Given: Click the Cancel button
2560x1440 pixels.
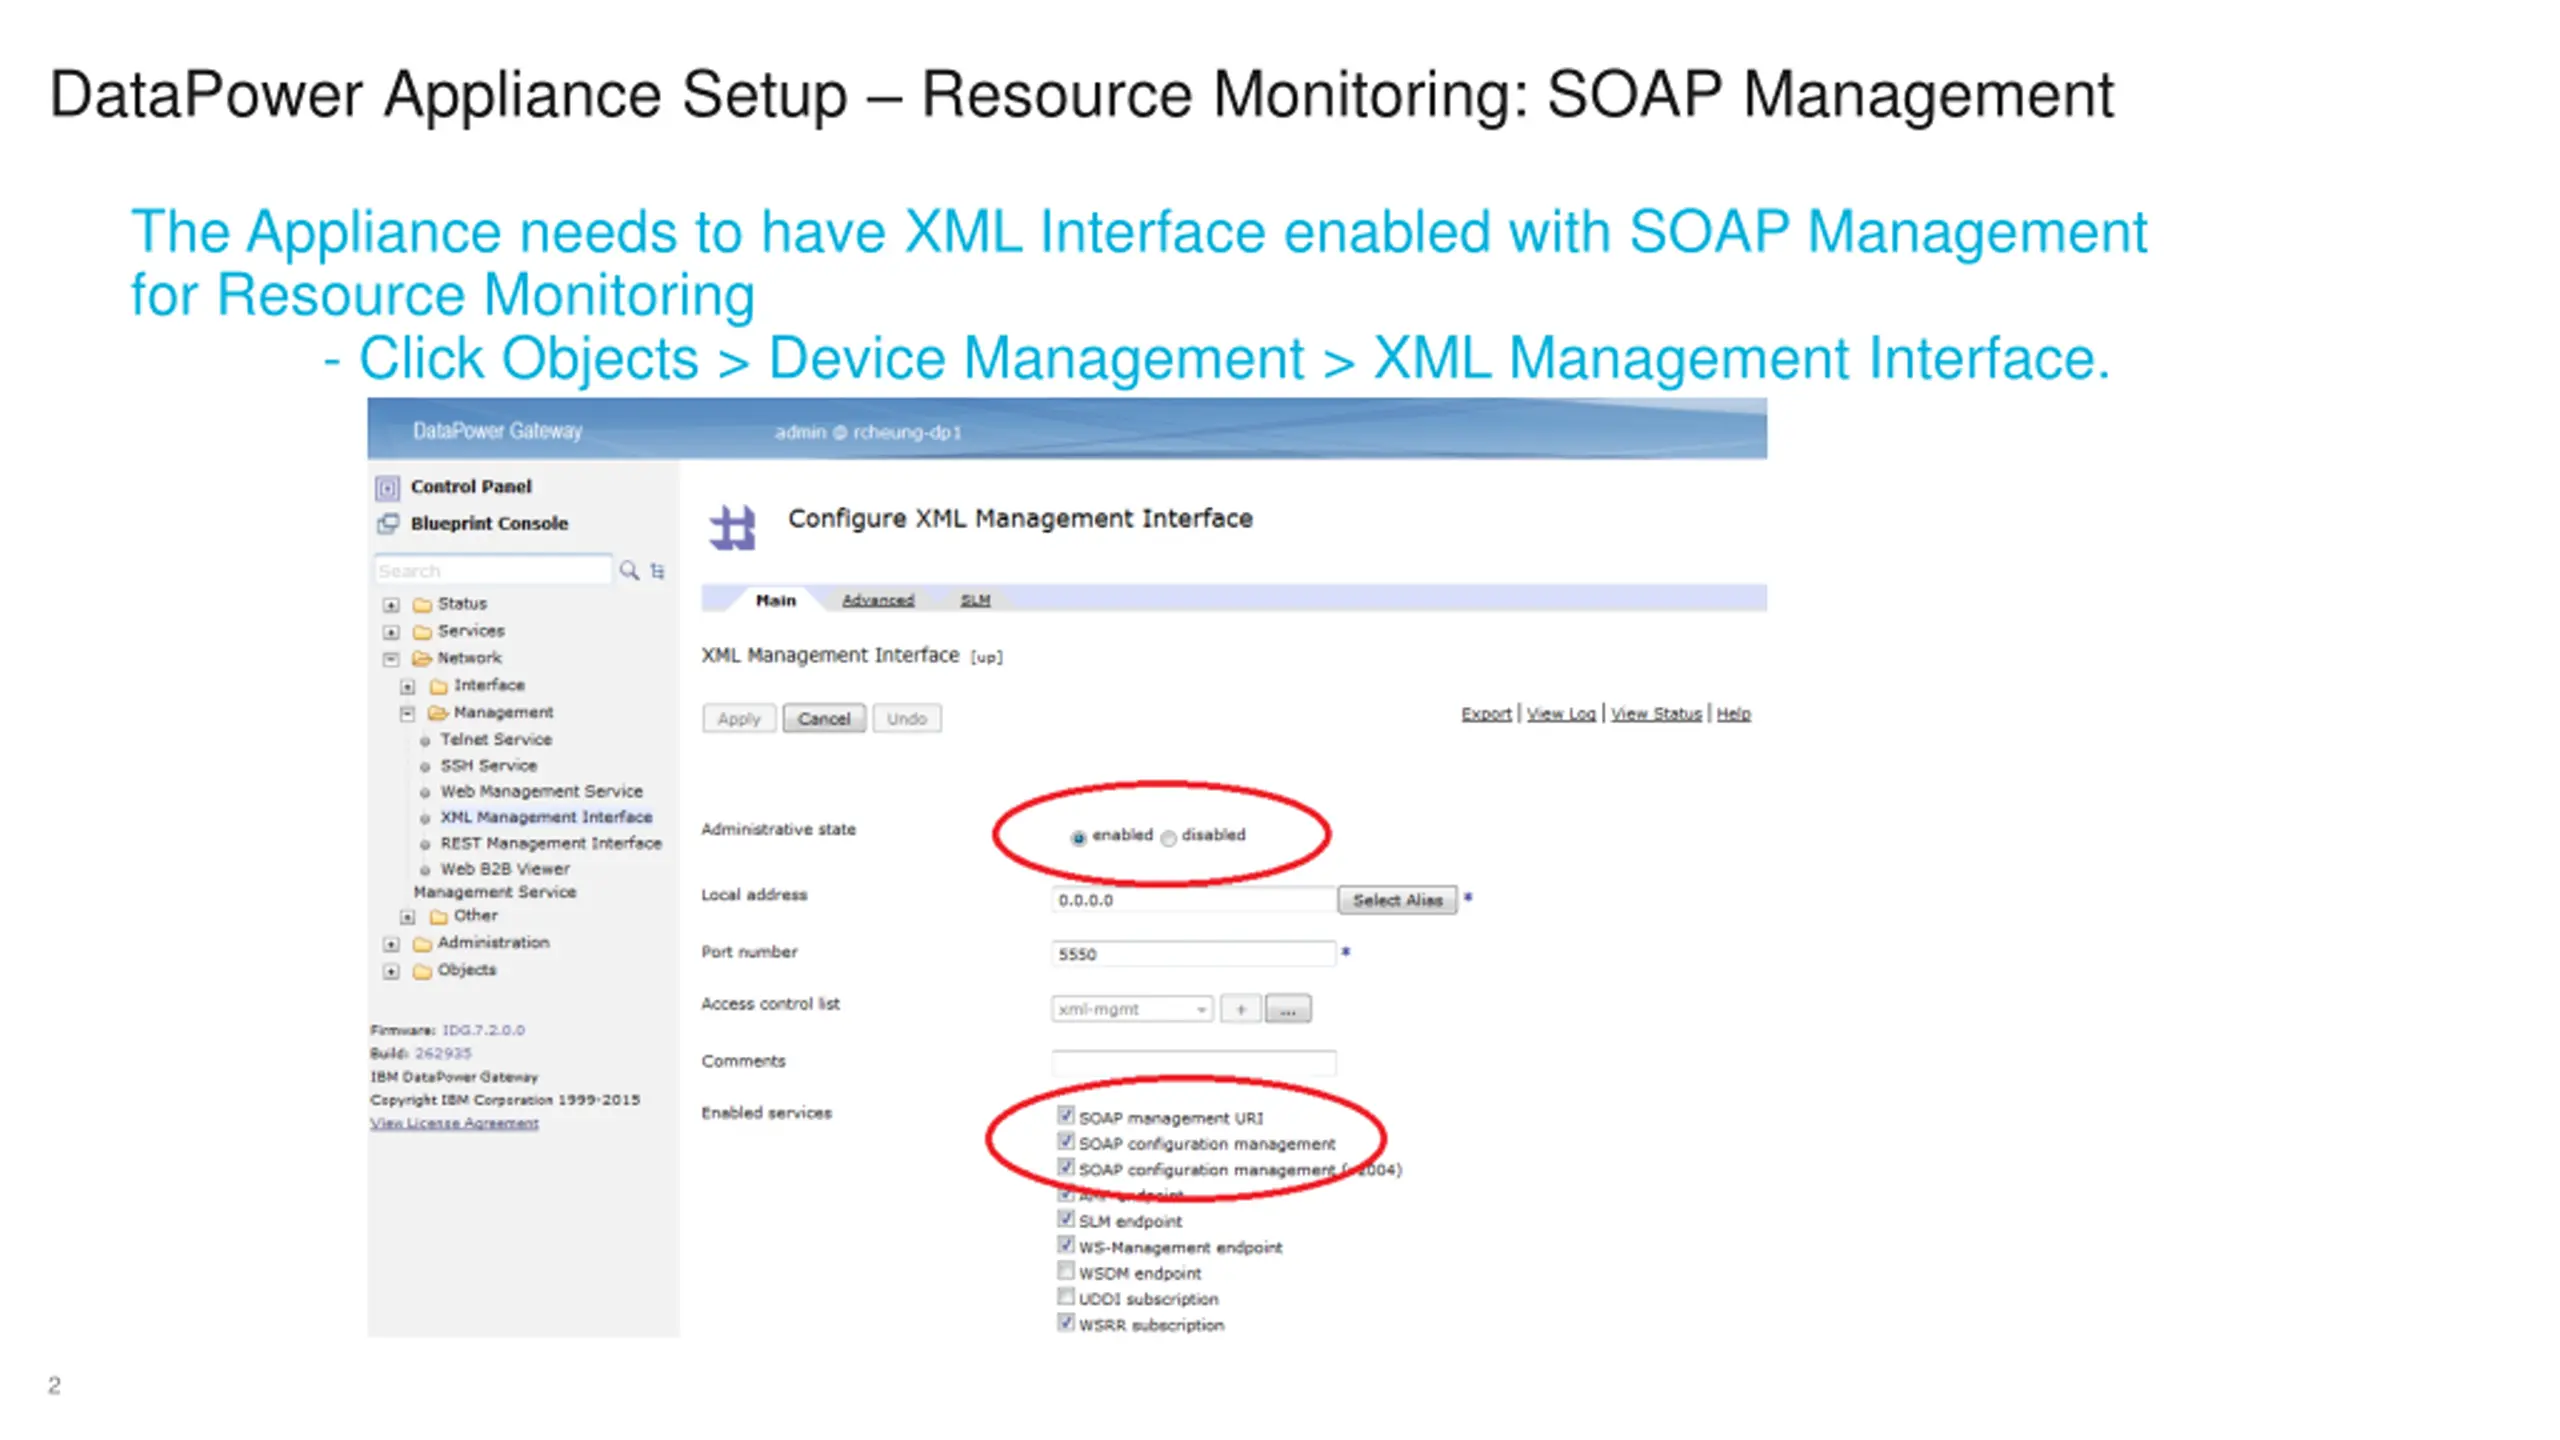Looking at the screenshot, I should [824, 718].
